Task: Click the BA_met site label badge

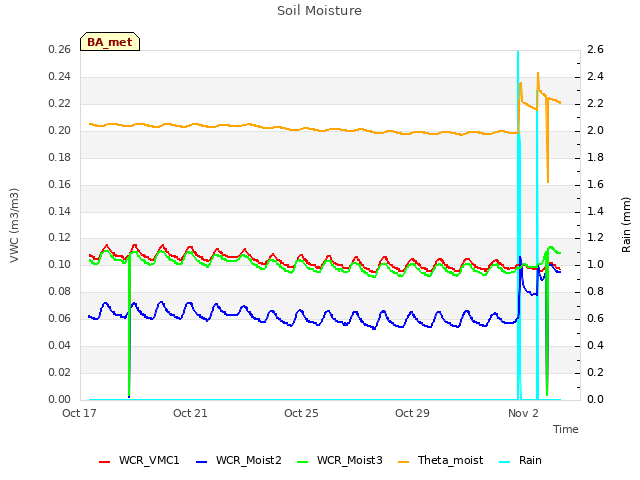Action: (x=110, y=42)
